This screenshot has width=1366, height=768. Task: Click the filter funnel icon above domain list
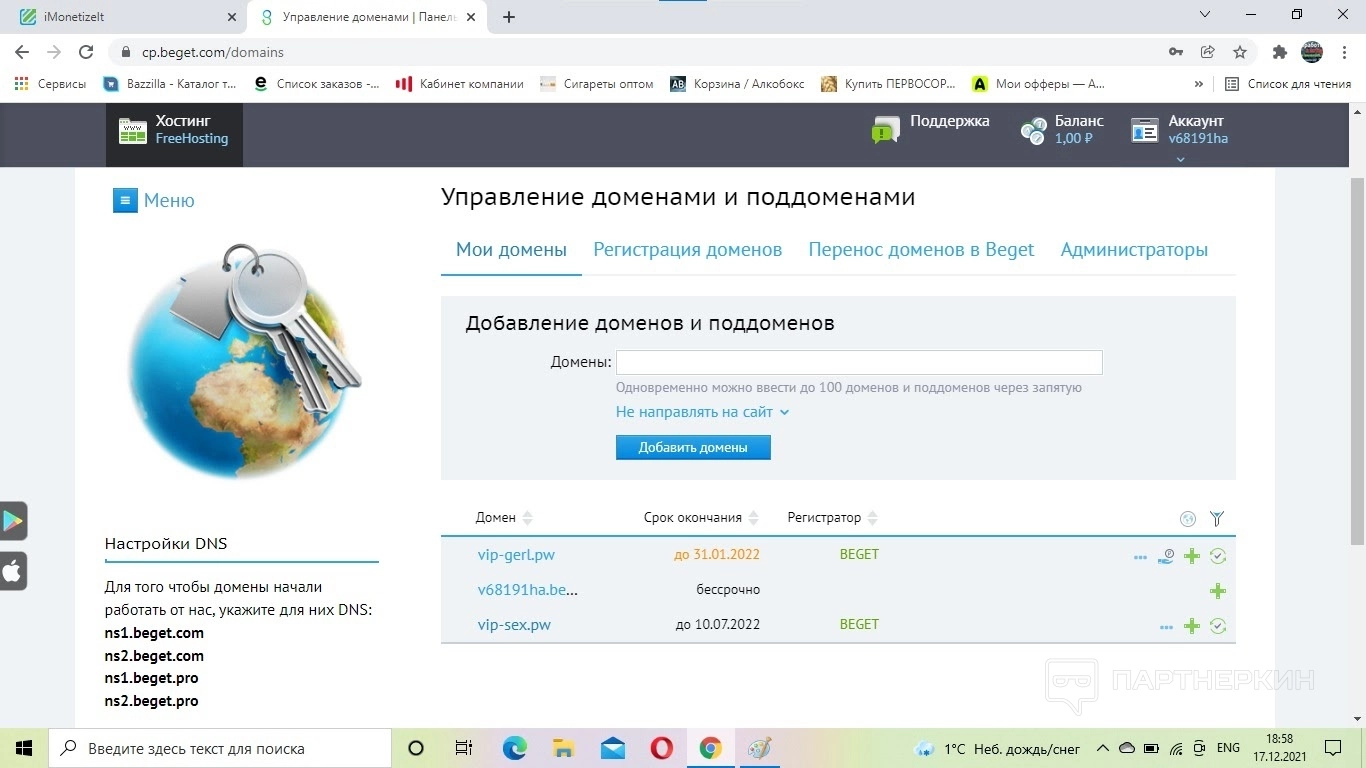click(x=1216, y=518)
